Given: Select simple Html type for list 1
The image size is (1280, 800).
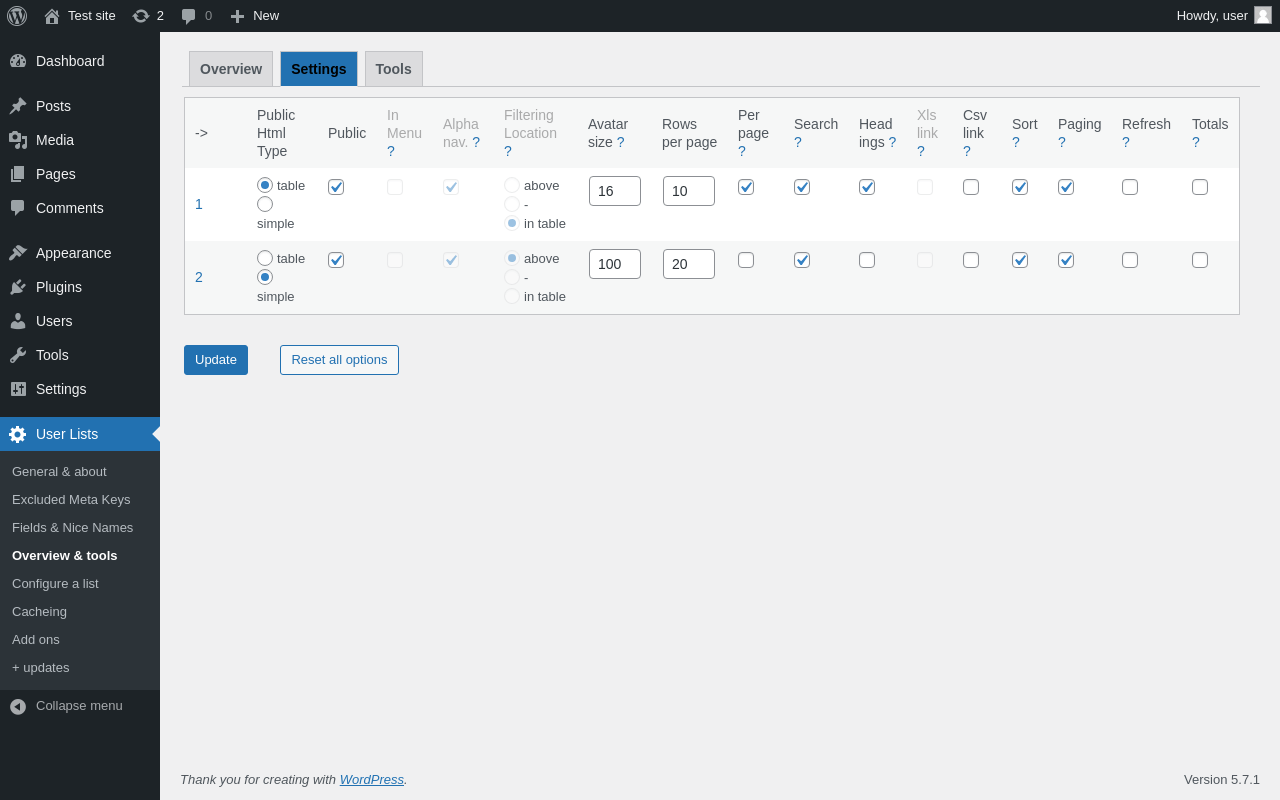Looking at the screenshot, I should (265, 204).
